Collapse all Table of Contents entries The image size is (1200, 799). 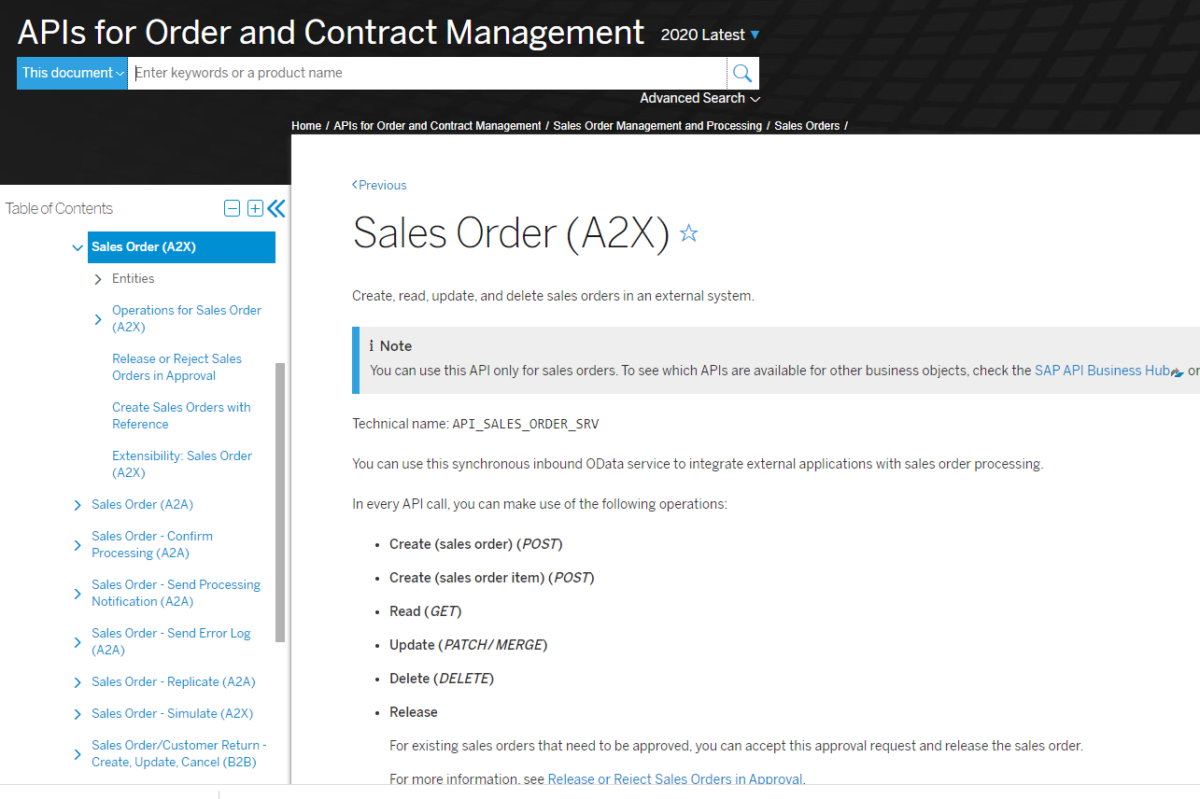coord(232,208)
